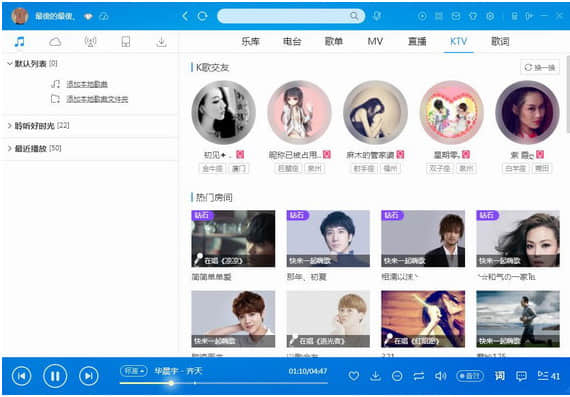Image resolution: width=570 pixels, height=397 pixels.
Task: Click the heart favorite icon in player bar
Action: tap(354, 376)
